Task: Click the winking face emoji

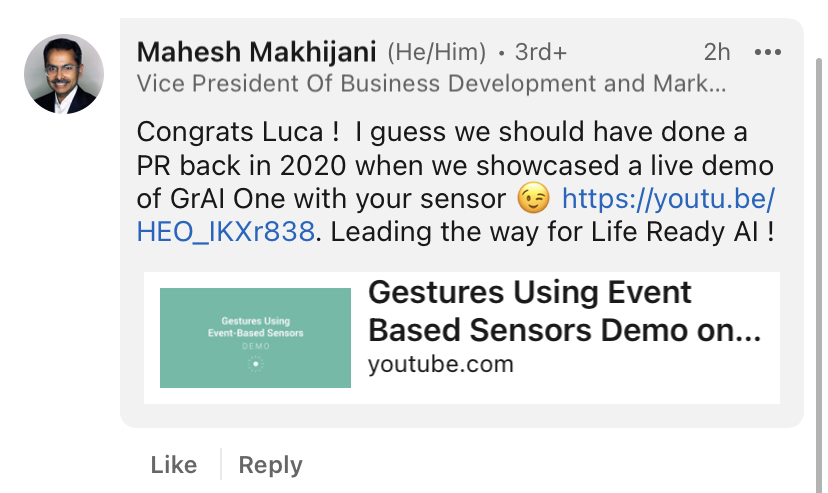Action: pyautogui.click(x=534, y=200)
